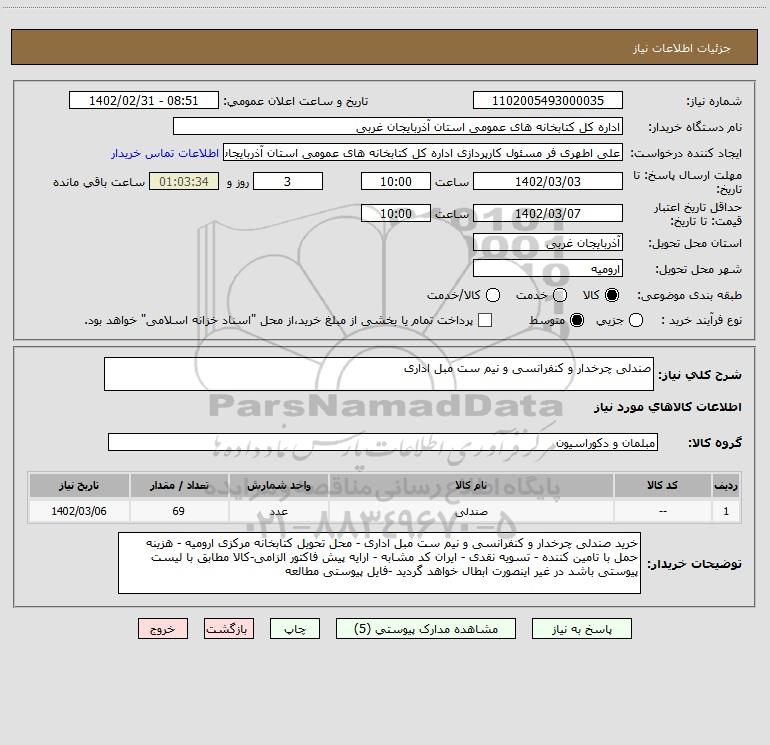The image size is (770, 745).
Task: Click the ردیف column header
Action: [x=726, y=486]
